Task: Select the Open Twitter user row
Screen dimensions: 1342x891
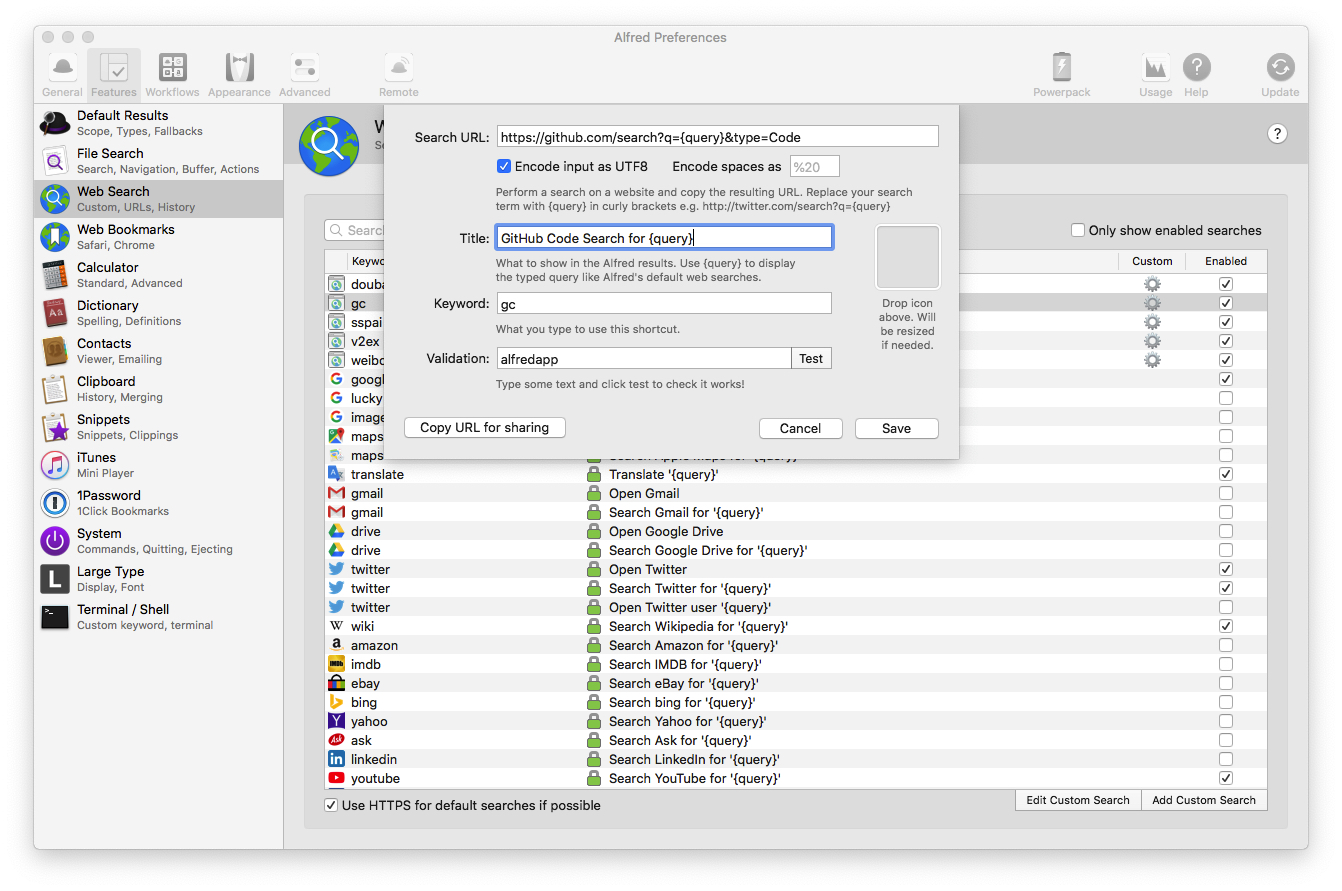Action: tap(796, 607)
